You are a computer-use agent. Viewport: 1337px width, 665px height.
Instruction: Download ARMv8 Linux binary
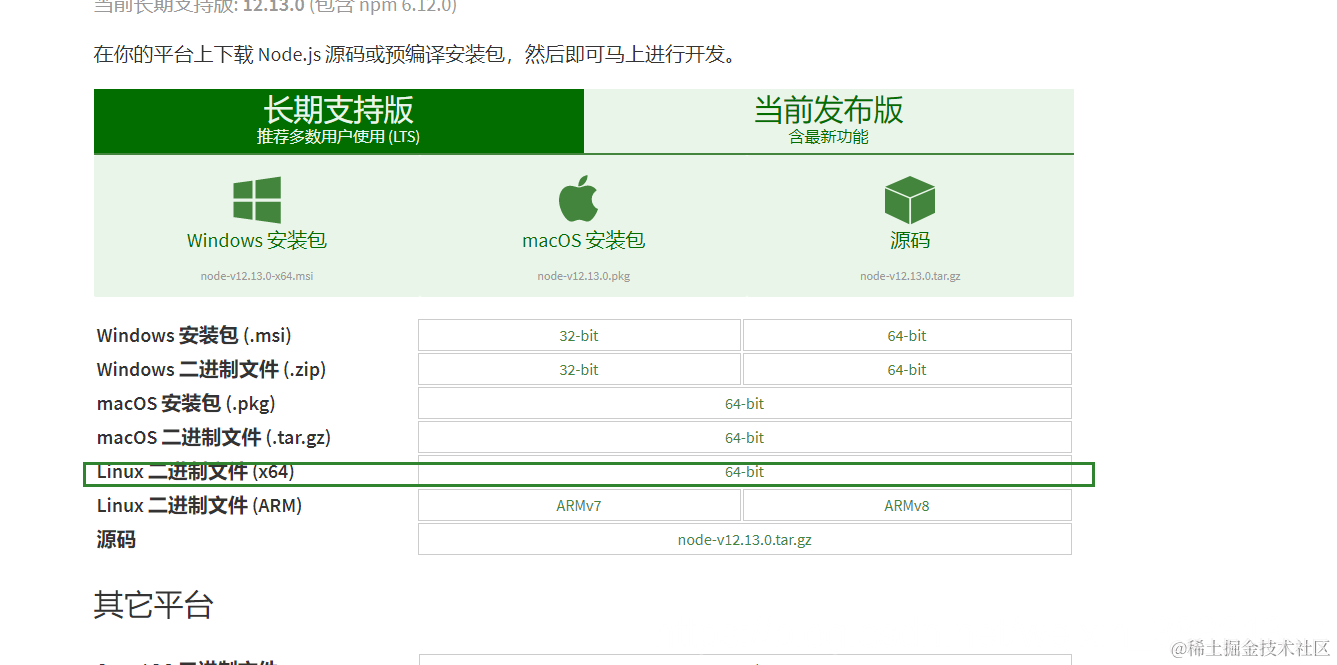907,506
